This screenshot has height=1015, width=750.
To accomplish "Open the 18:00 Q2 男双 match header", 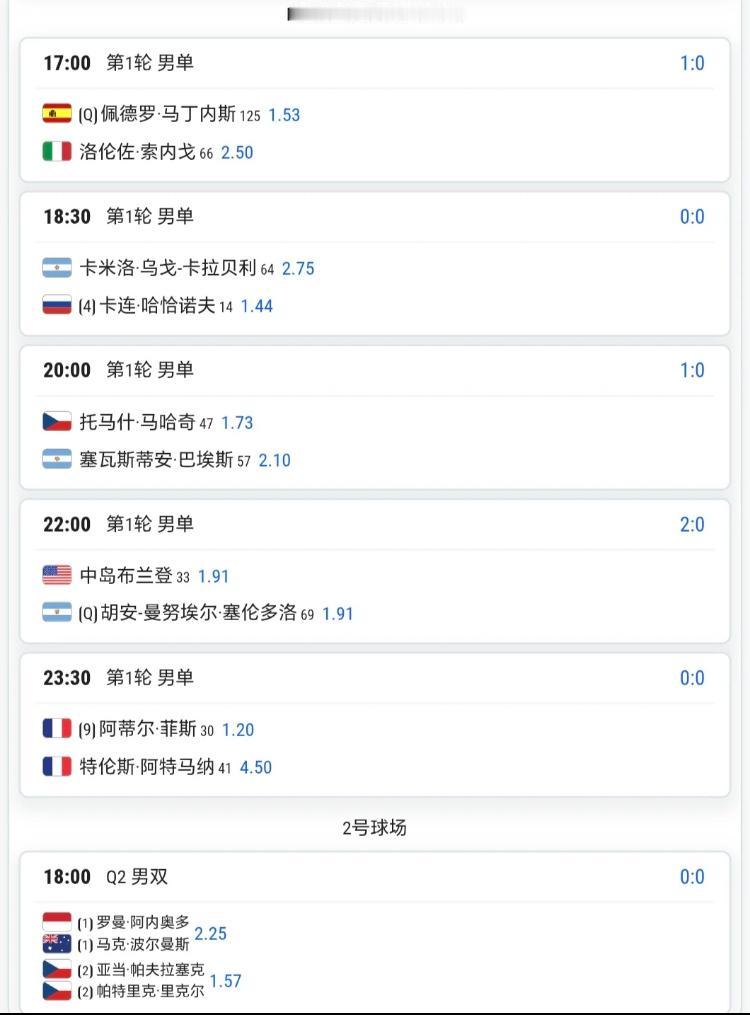I will 106,877.
